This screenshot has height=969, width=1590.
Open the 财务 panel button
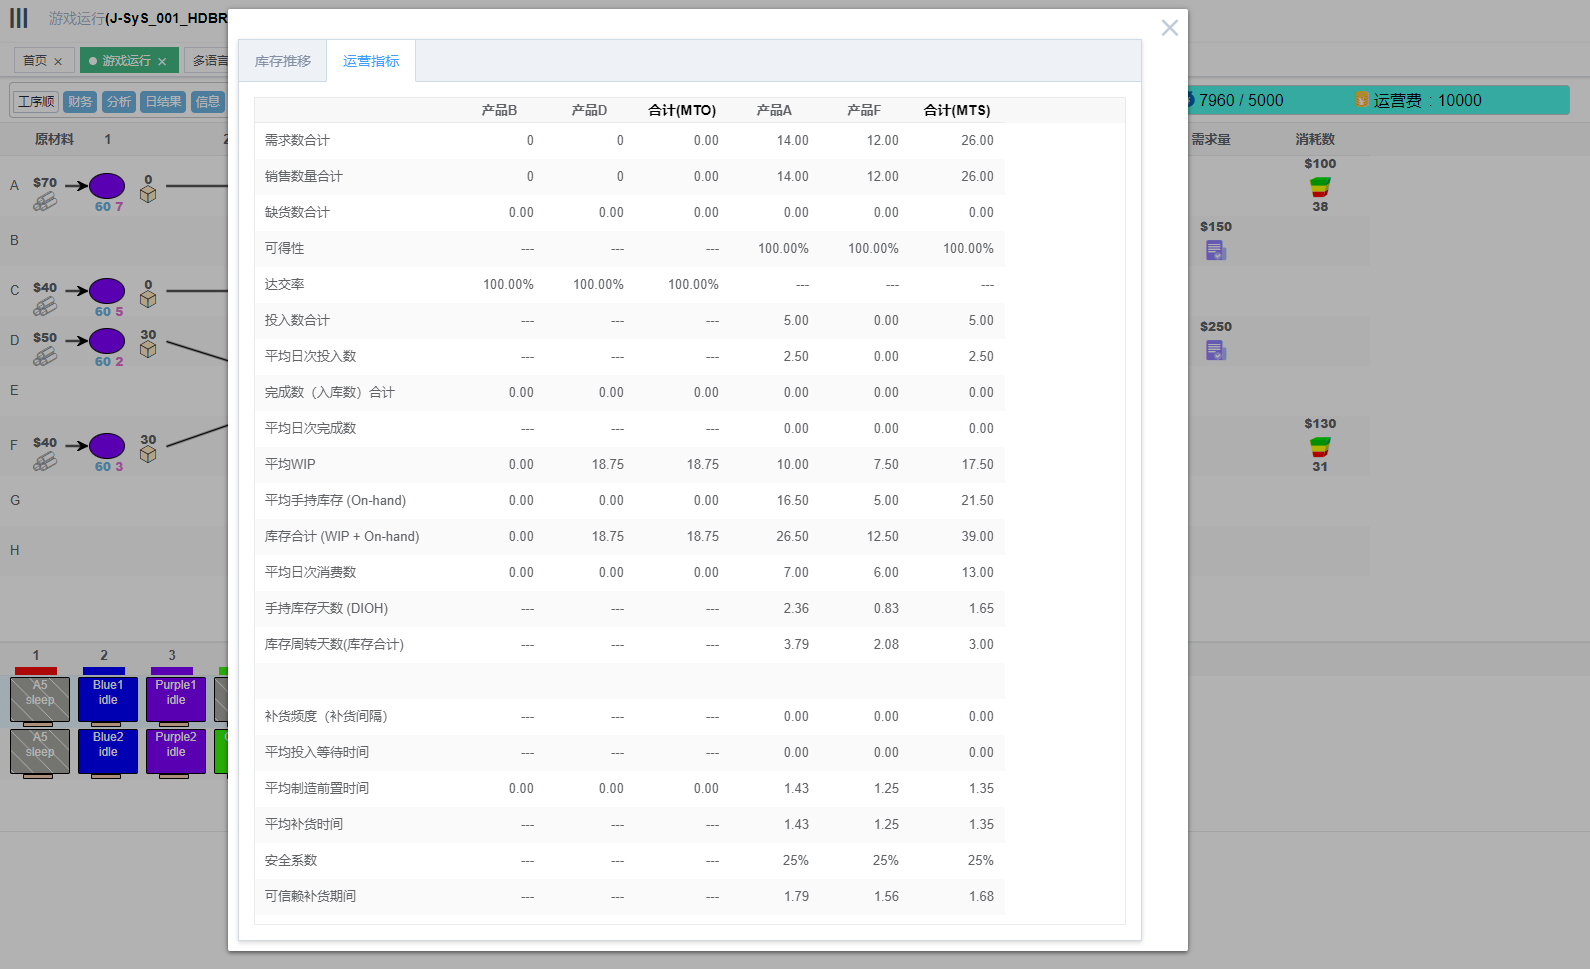coord(80,101)
